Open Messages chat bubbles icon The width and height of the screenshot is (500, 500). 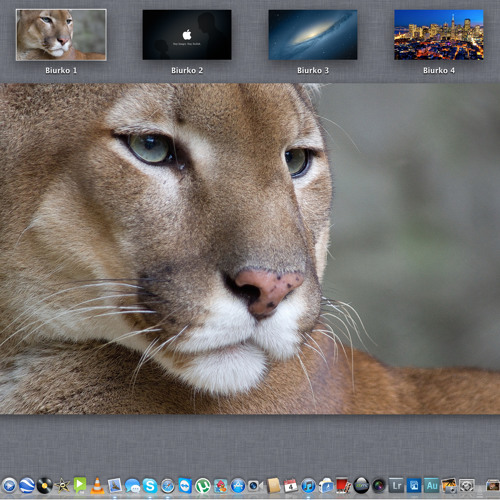[133, 486]
